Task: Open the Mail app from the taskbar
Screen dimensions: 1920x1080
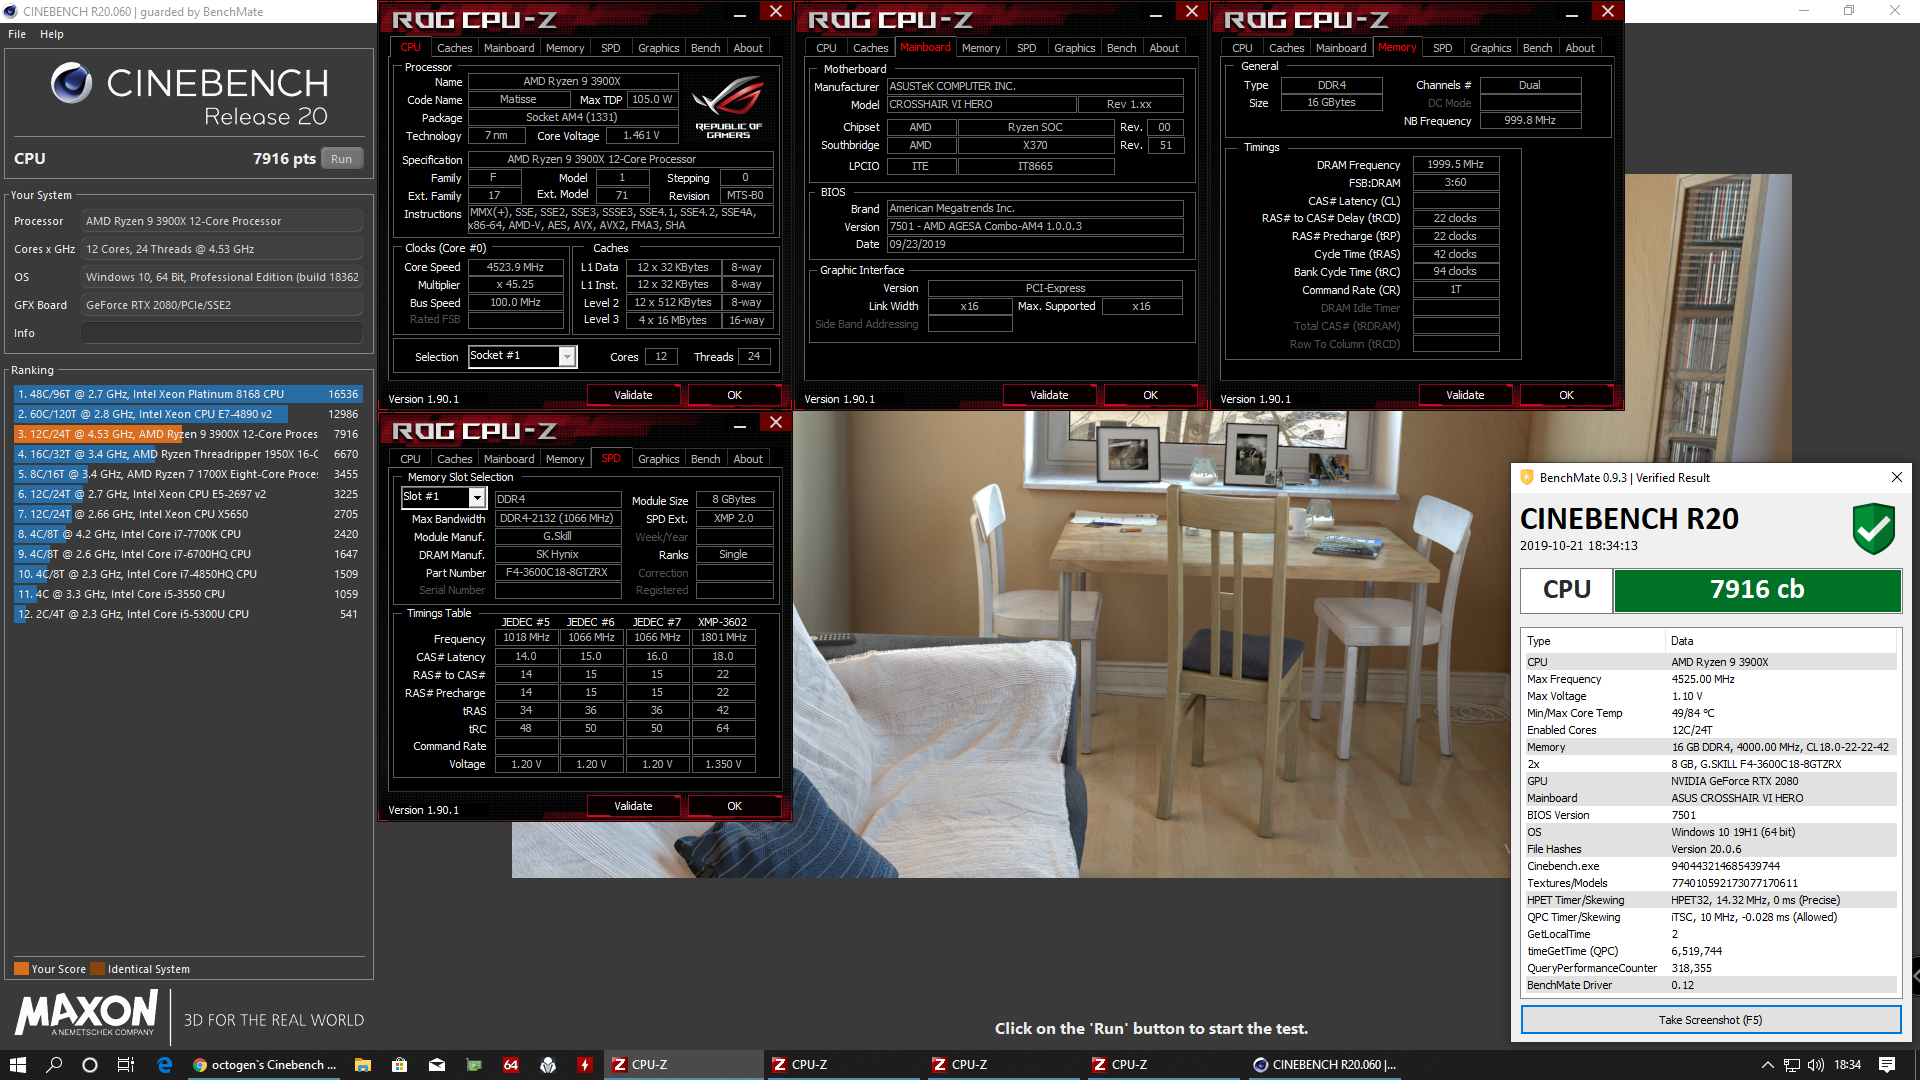Action: [437, 1065]
